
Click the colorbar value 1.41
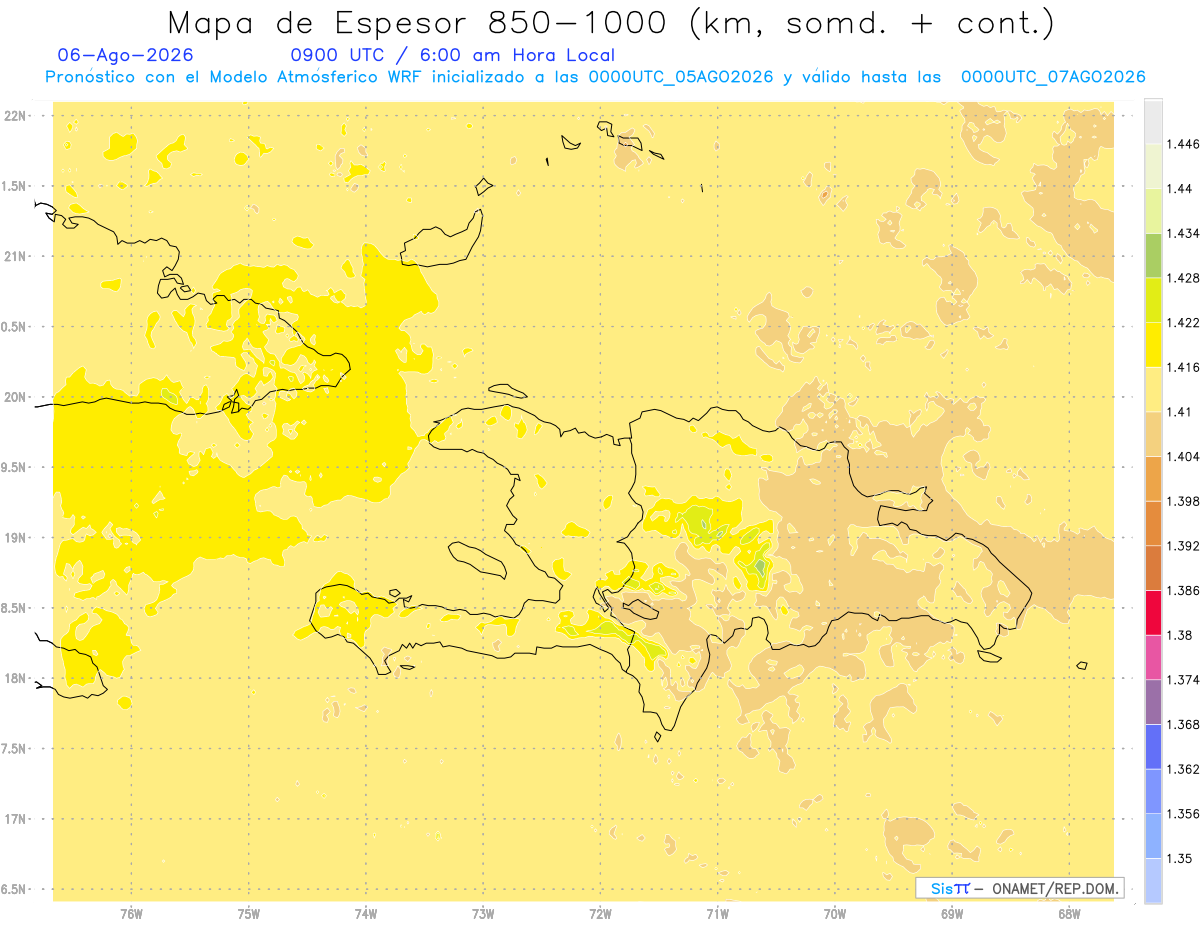1179,412
